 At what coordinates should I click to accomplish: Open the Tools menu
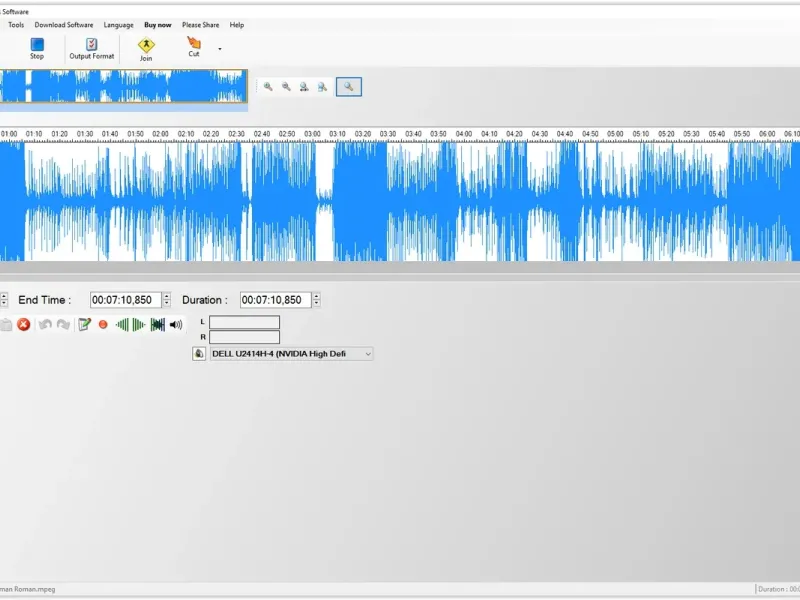[16, 25]
